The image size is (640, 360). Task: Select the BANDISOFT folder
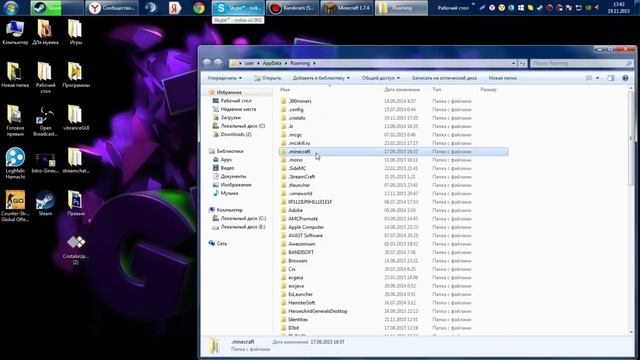click(x=300, y=252)
